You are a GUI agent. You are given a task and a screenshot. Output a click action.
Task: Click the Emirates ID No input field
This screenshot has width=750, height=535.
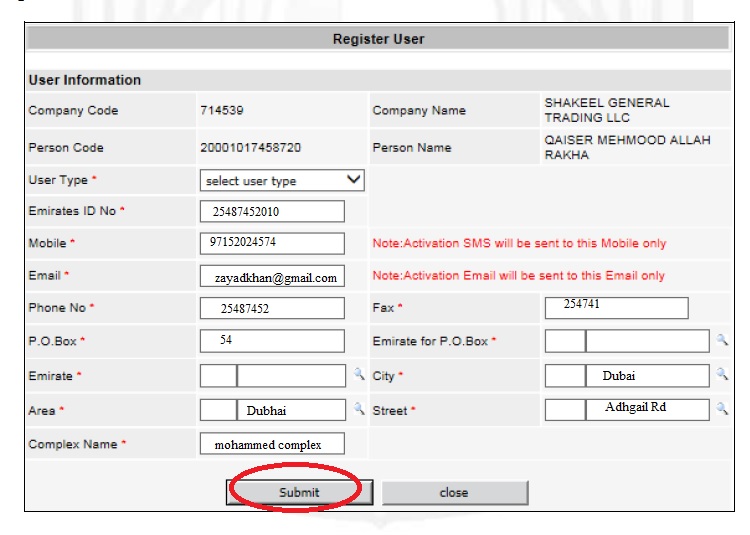(272, 211)
